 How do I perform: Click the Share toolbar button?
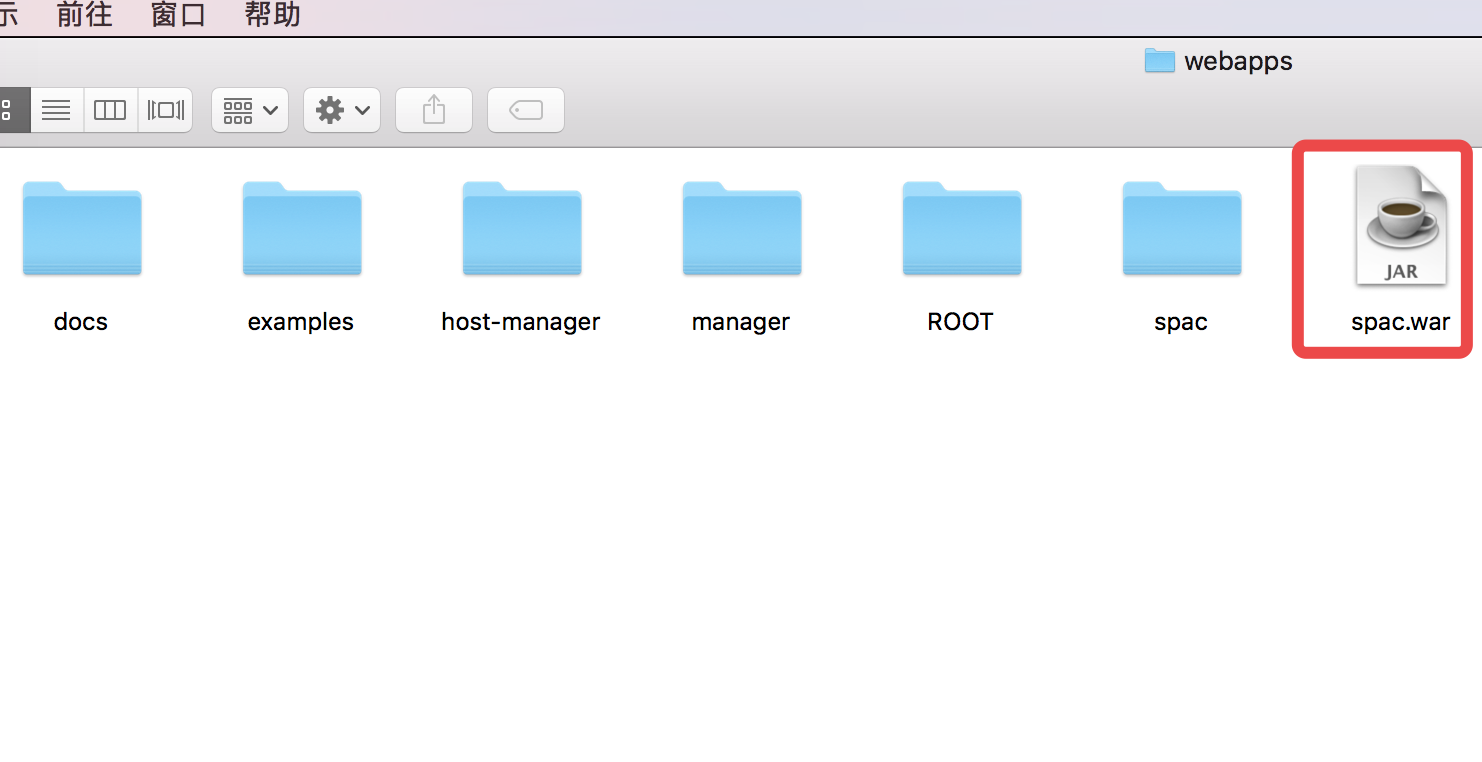[434, 110]
